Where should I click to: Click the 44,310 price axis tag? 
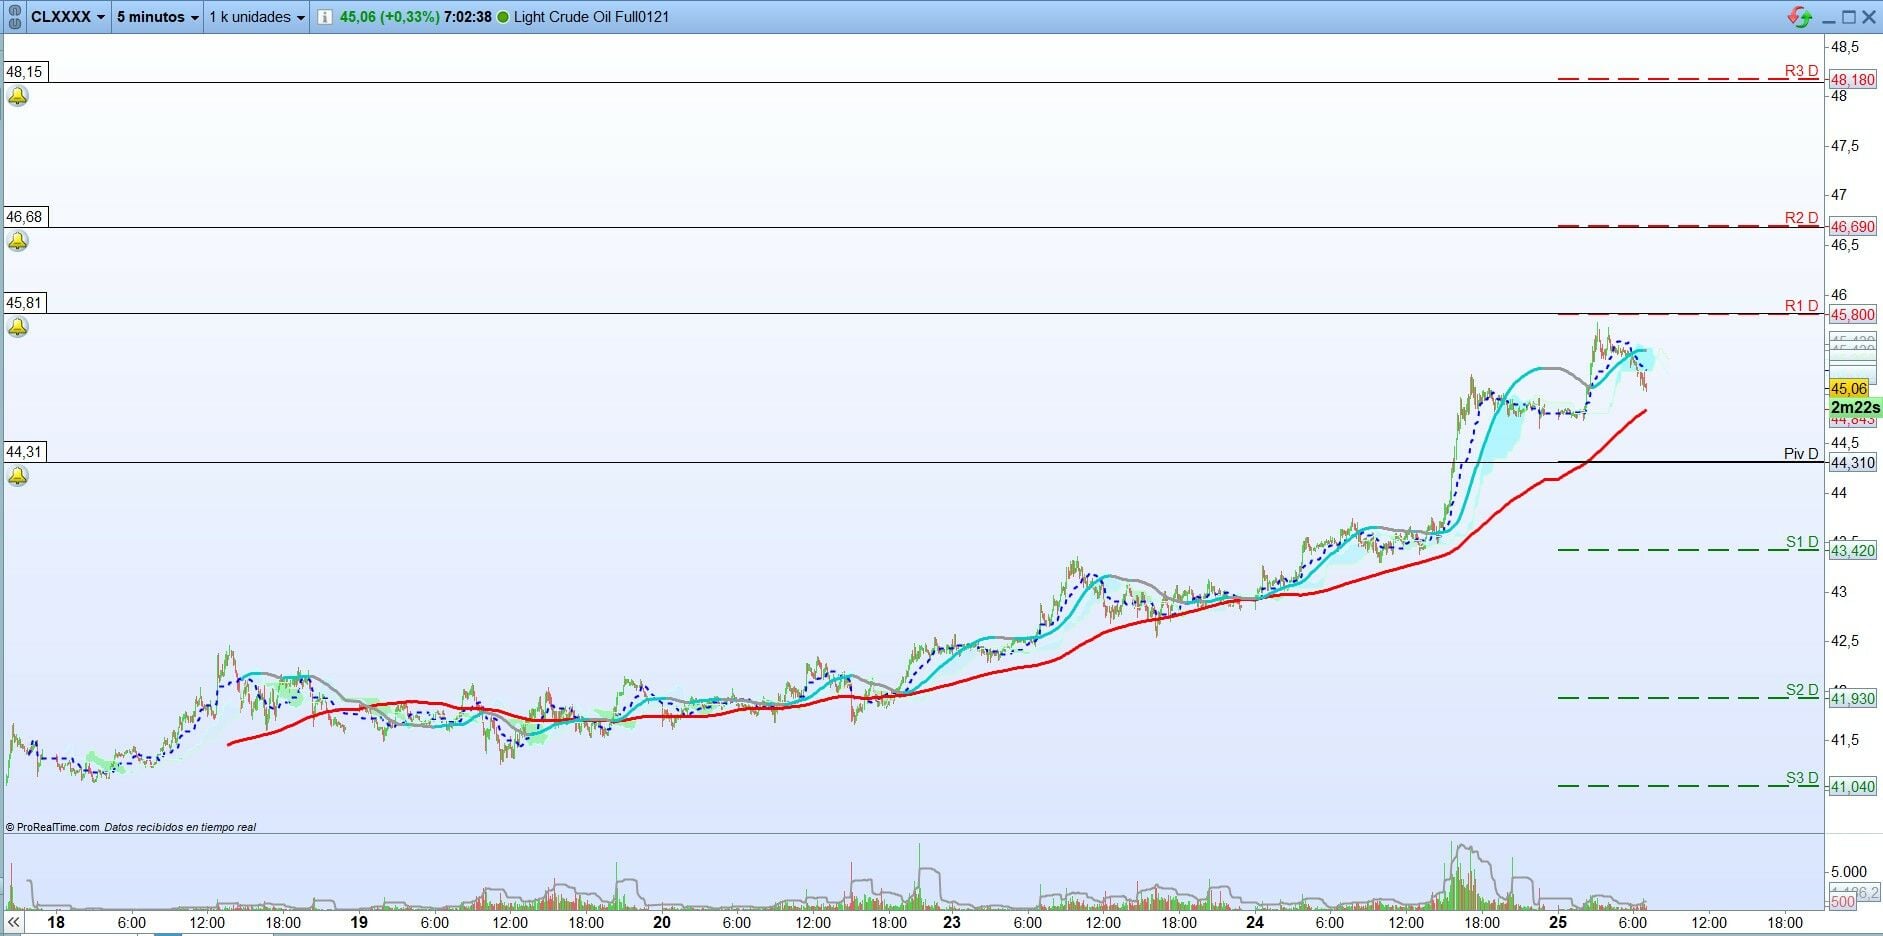click(x=1853, y=463)
